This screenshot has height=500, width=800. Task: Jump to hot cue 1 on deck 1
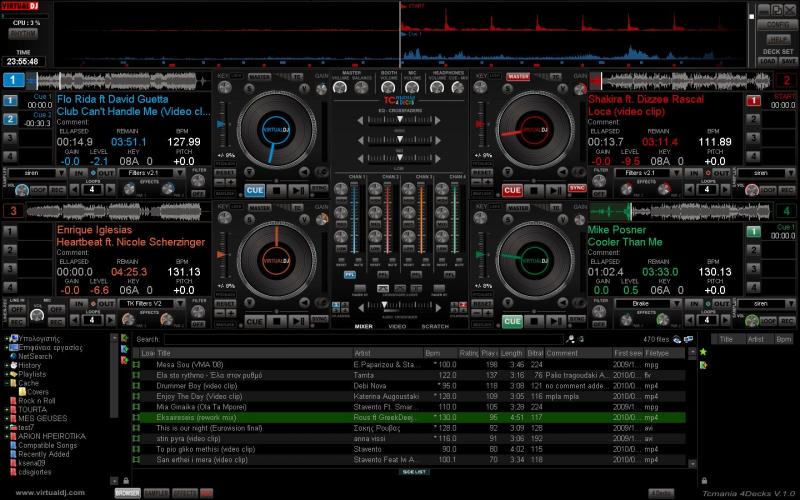[x=10, y=101]
